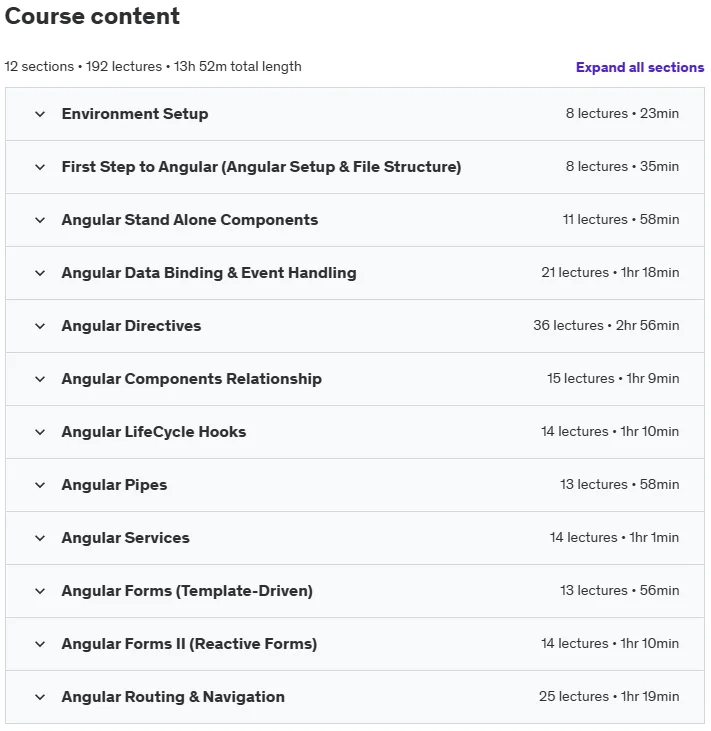The height and width of the screenshot is (731, 711).
Task: Select the Angular Services section heading
Action: [125, 538]
